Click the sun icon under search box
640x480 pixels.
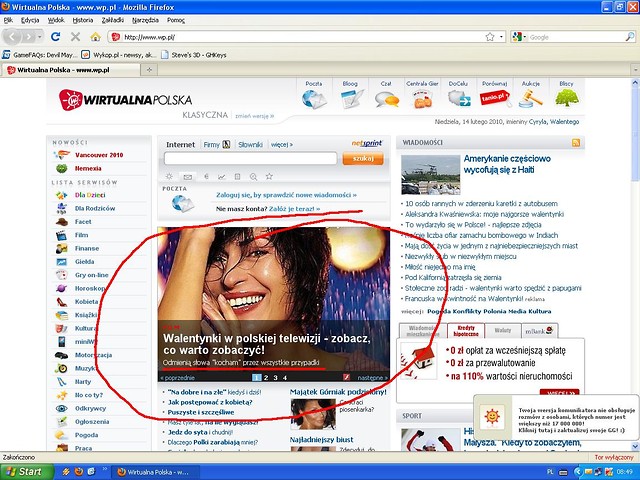coord(169,177)
